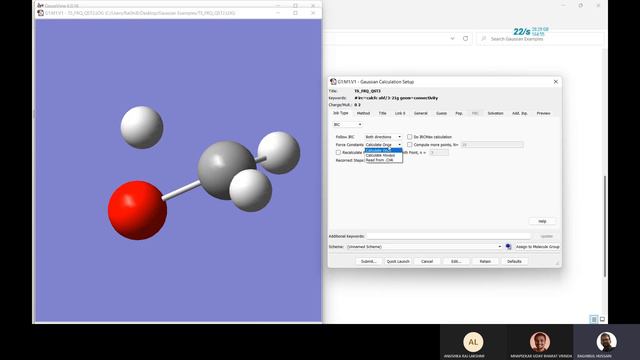Toggle the Recalculate force constants checkbox
640x360 pixels.
[338, 152]
